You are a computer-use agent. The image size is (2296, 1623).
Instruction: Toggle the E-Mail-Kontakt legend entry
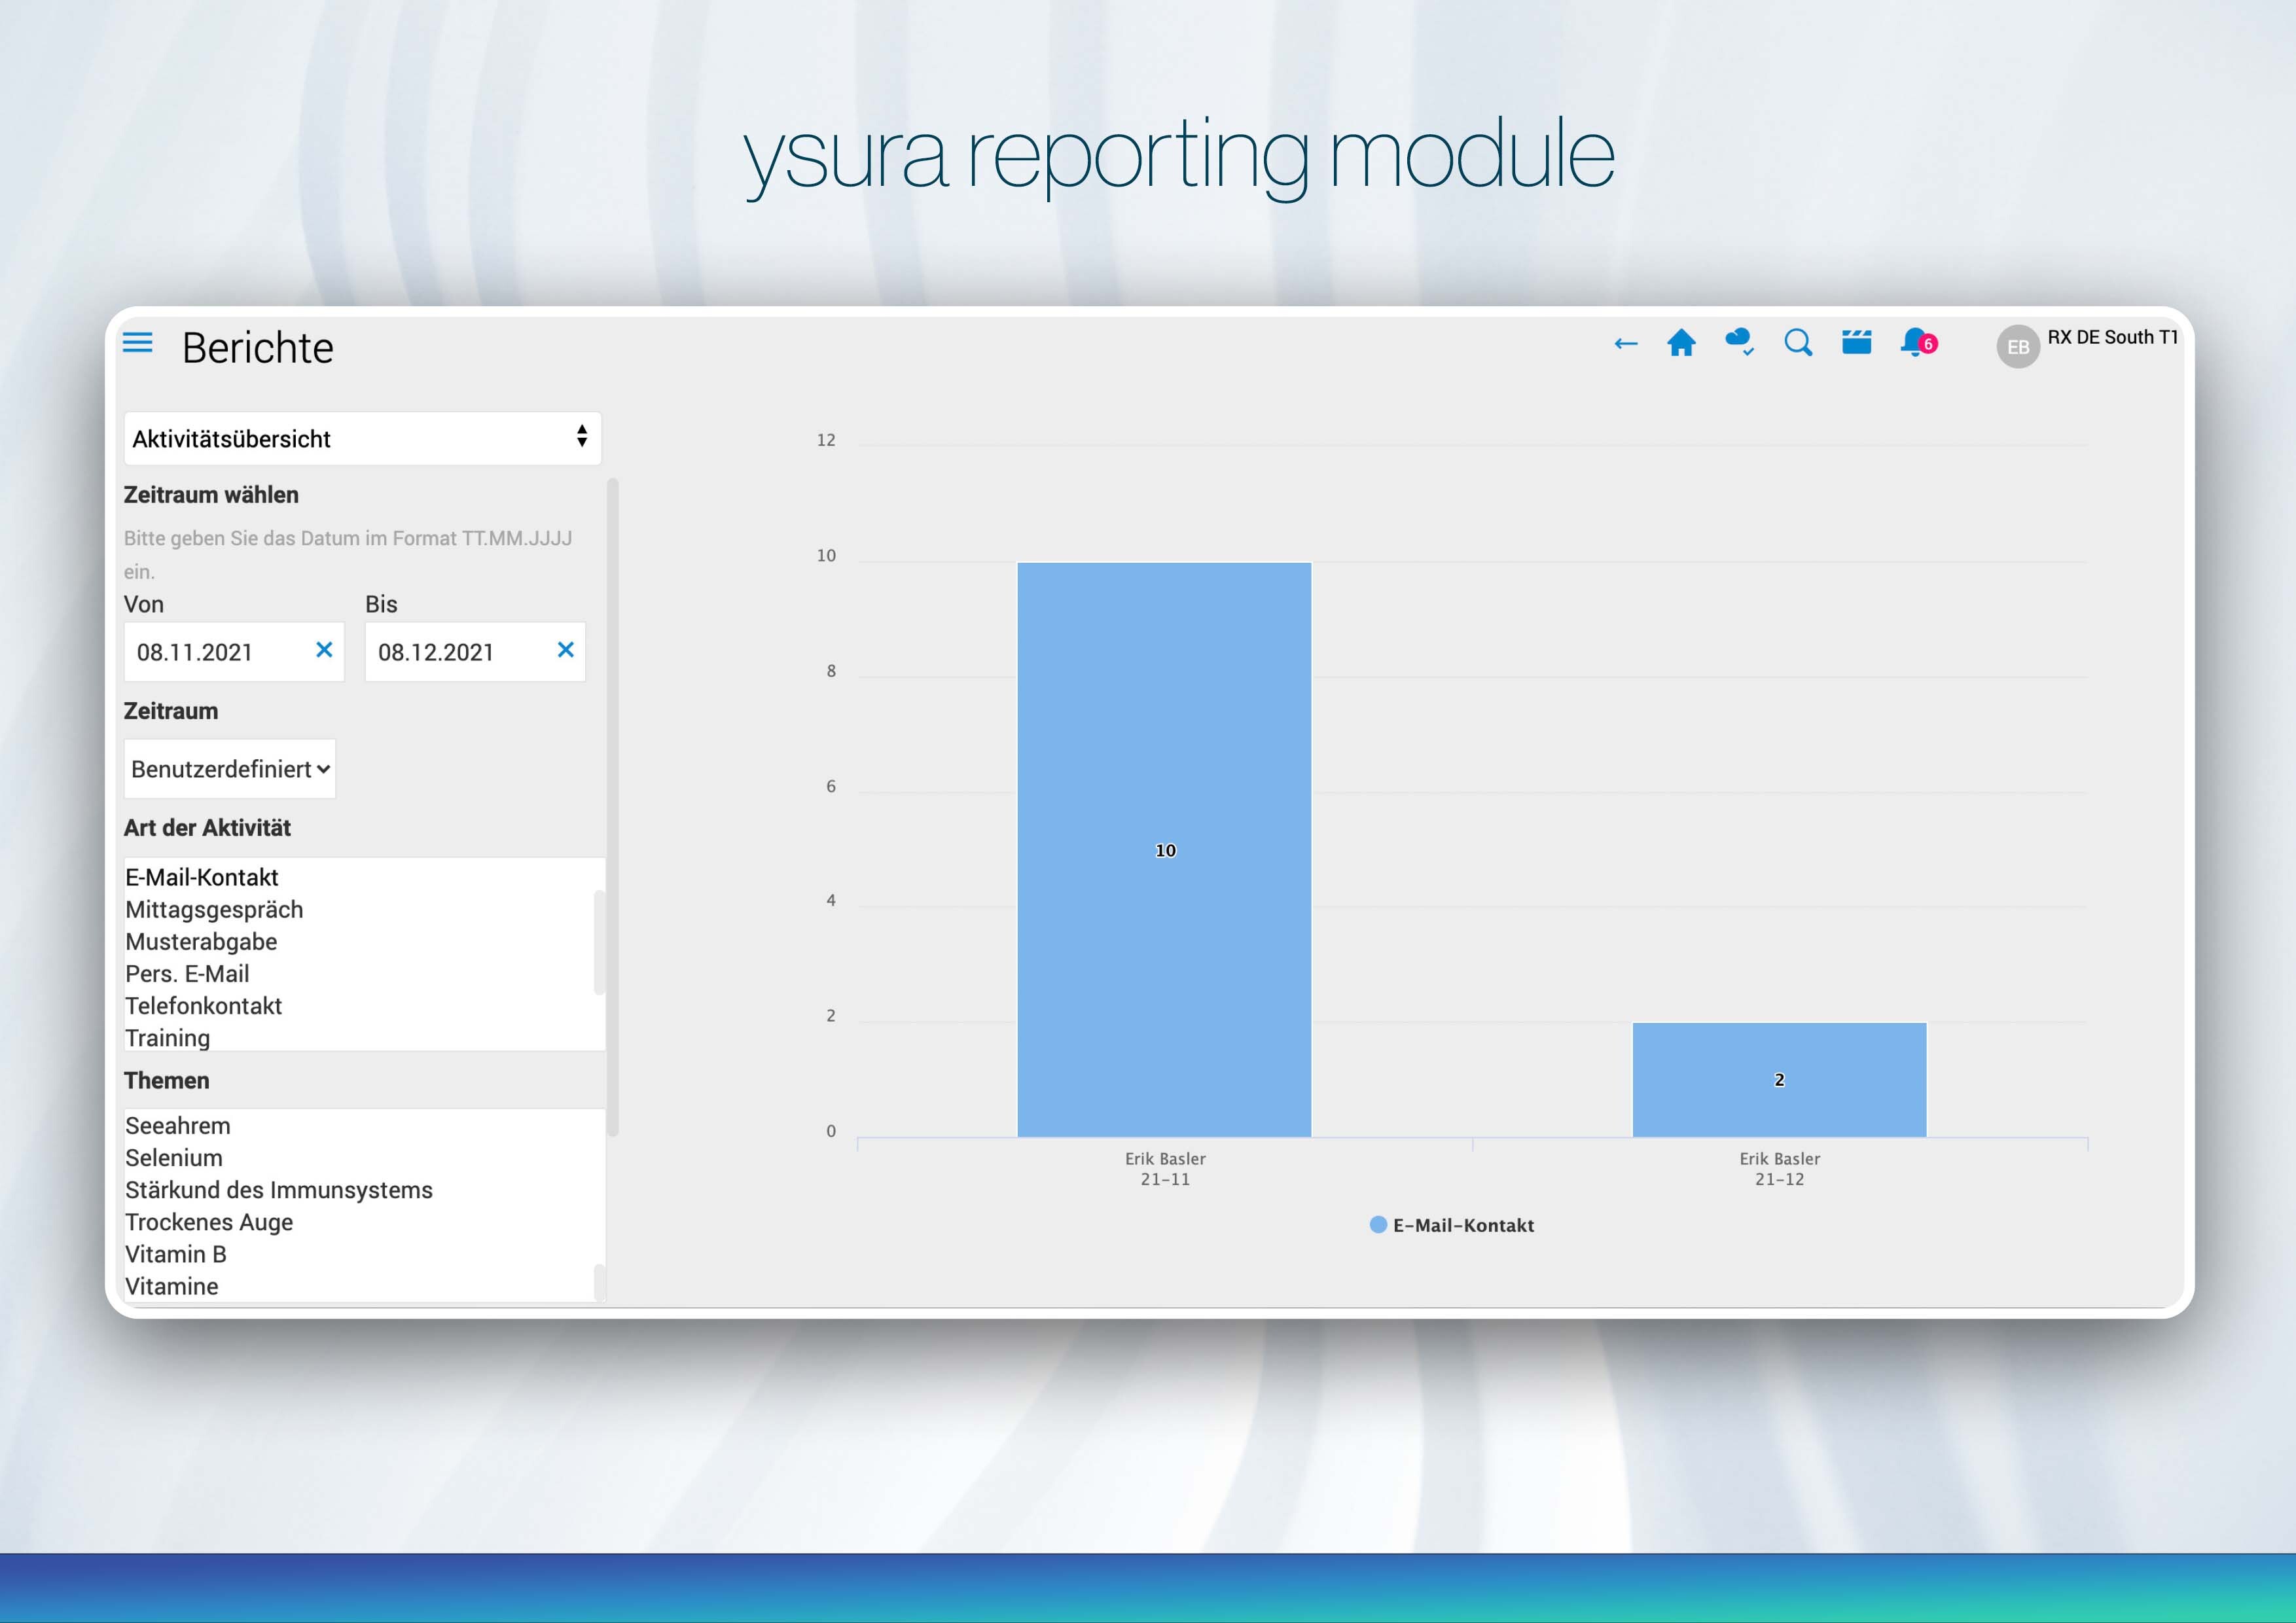[1452, 1225]
